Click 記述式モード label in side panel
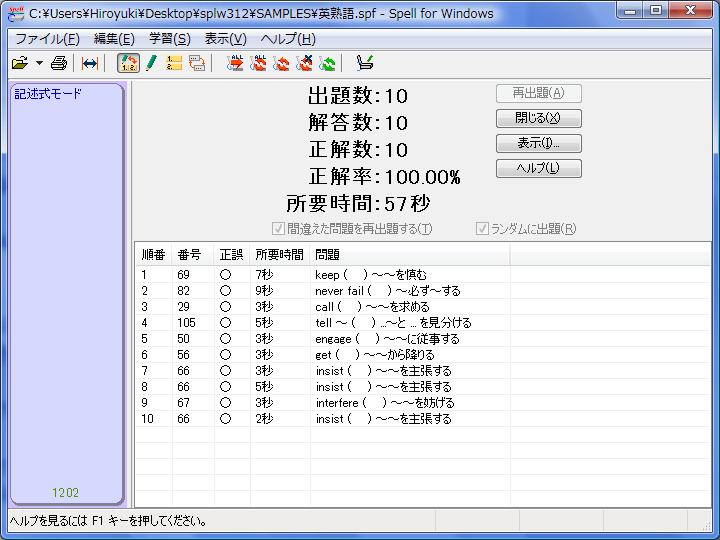This screenshot has width=720, height=540. point(48,94)
